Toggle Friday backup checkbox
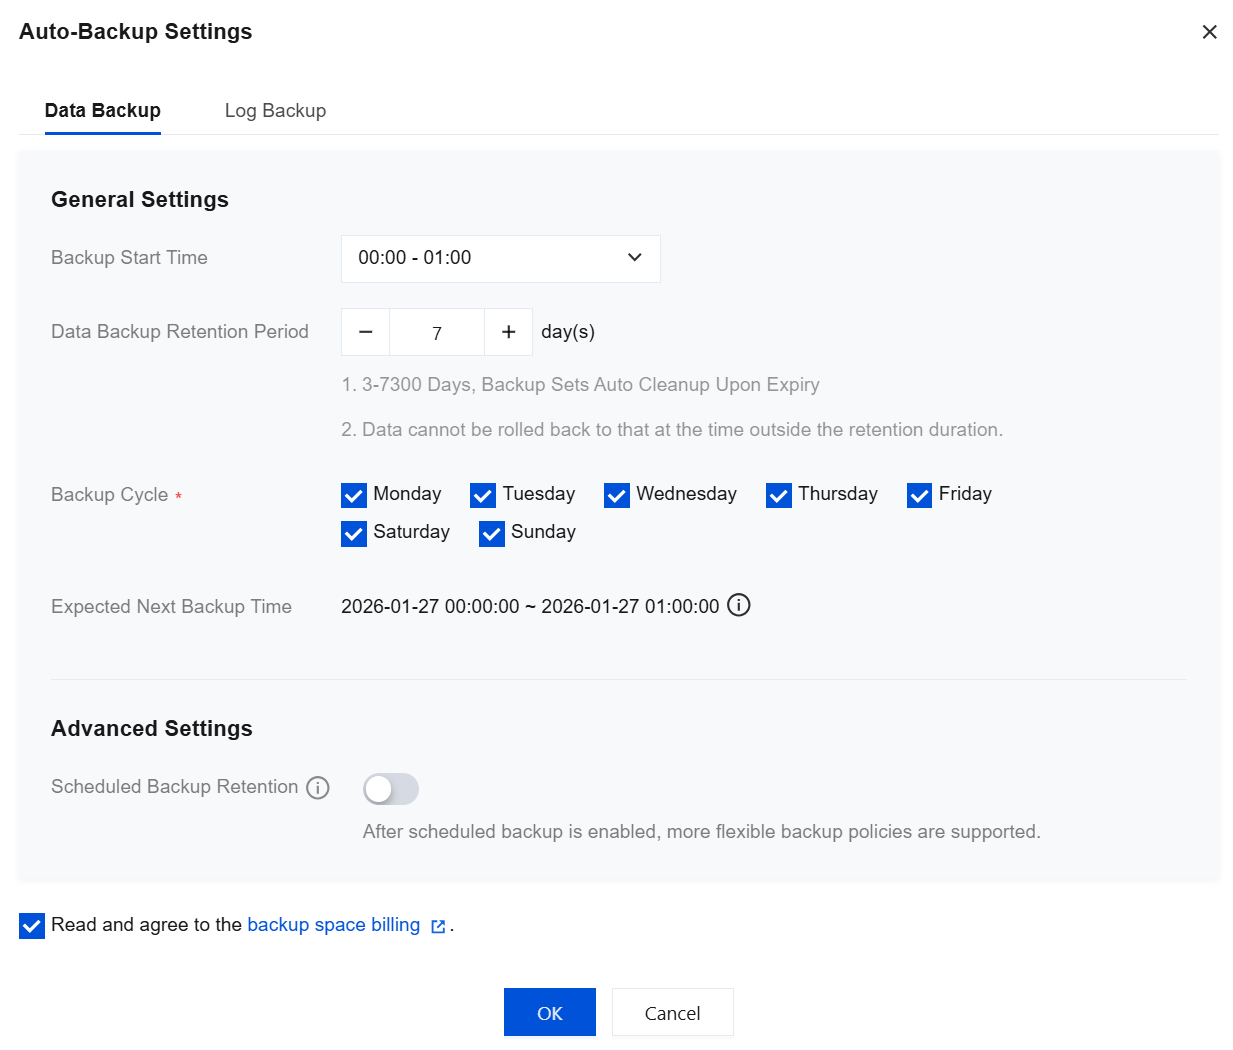 click(x=920, y=496)
